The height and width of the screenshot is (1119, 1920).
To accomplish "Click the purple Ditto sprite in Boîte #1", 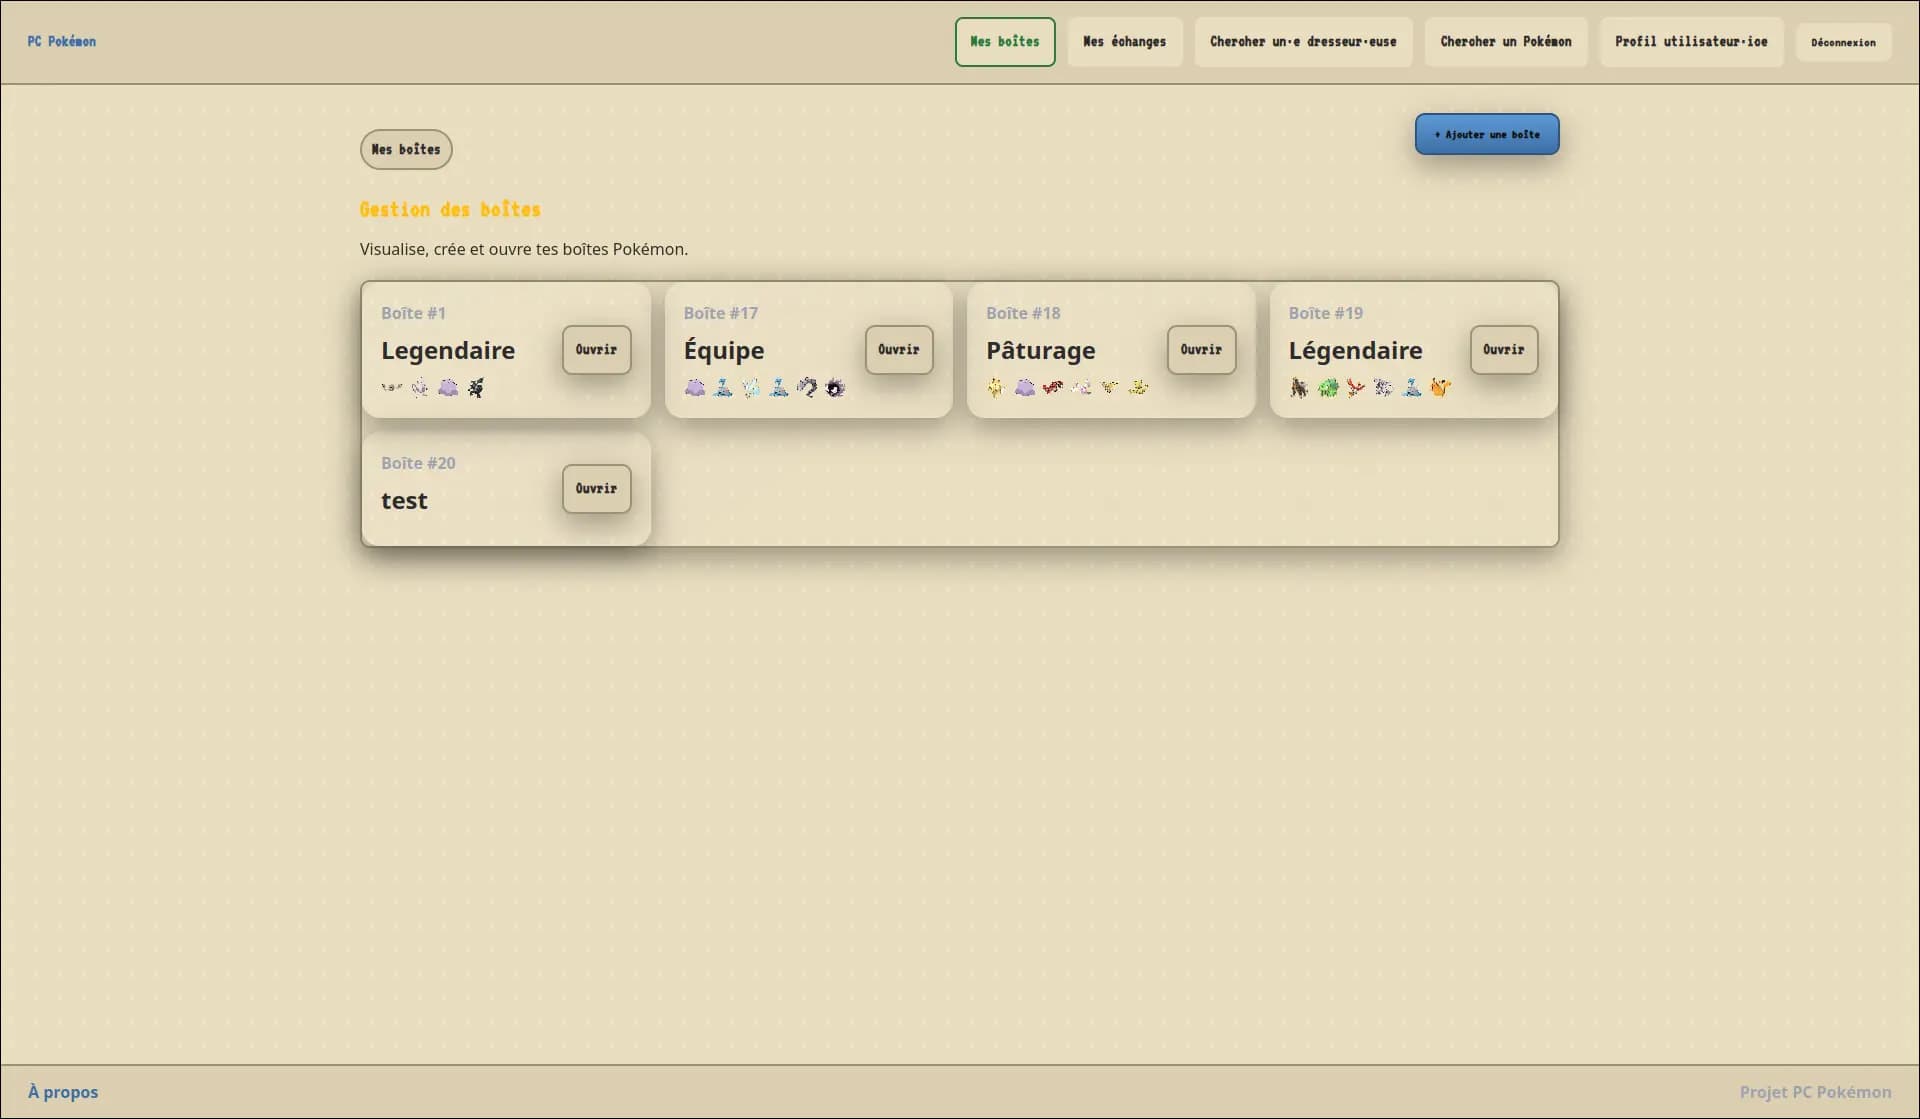I will pyautogui.click(x=448, y=388).
